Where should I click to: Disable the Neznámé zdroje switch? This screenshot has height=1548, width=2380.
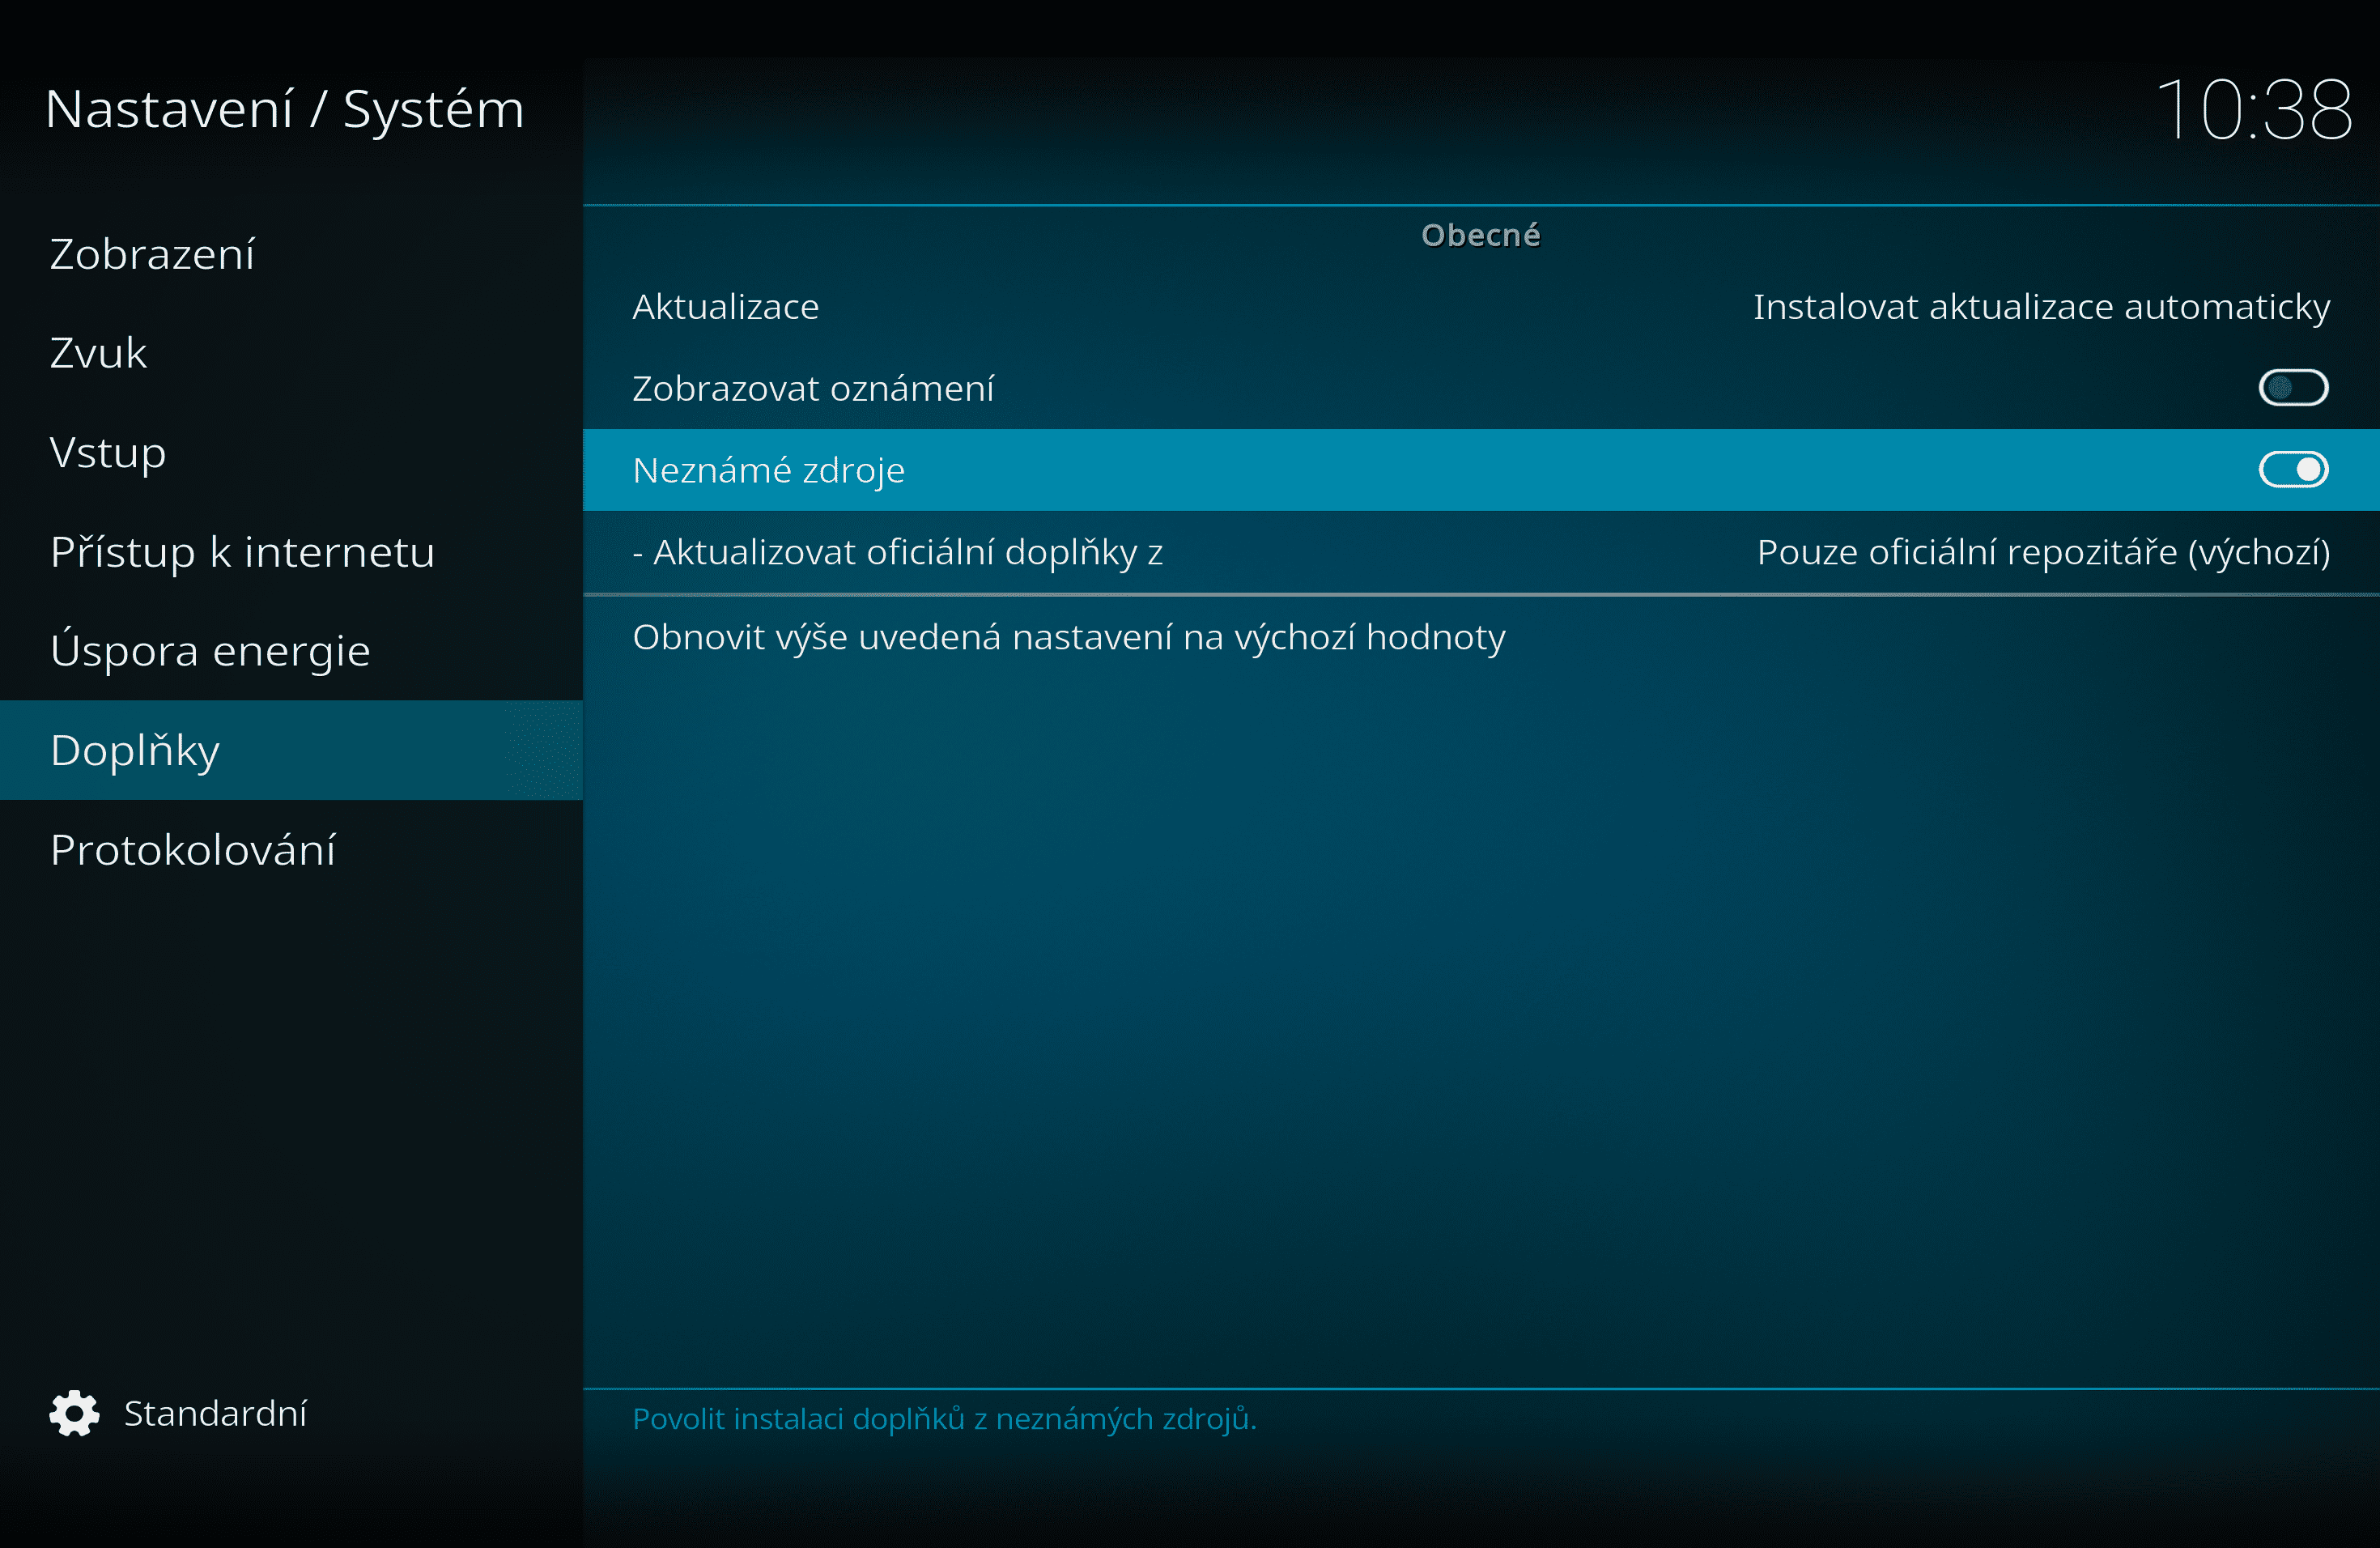(x=2293, y=469)
